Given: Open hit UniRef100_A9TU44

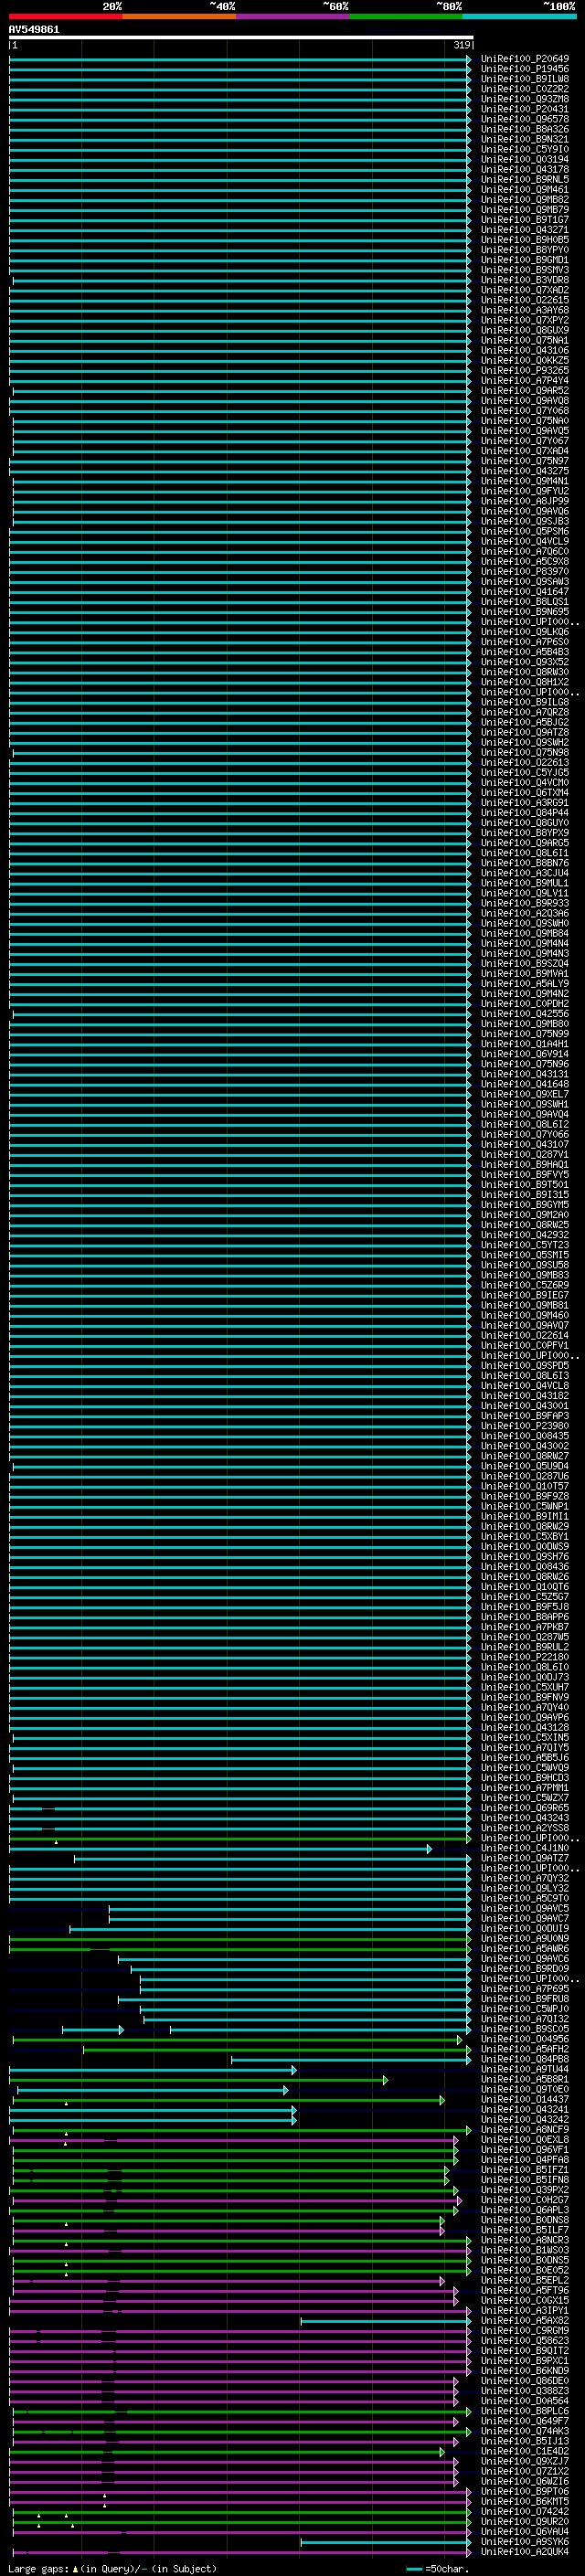Looking at the screenshot, I should point(524,2069).
